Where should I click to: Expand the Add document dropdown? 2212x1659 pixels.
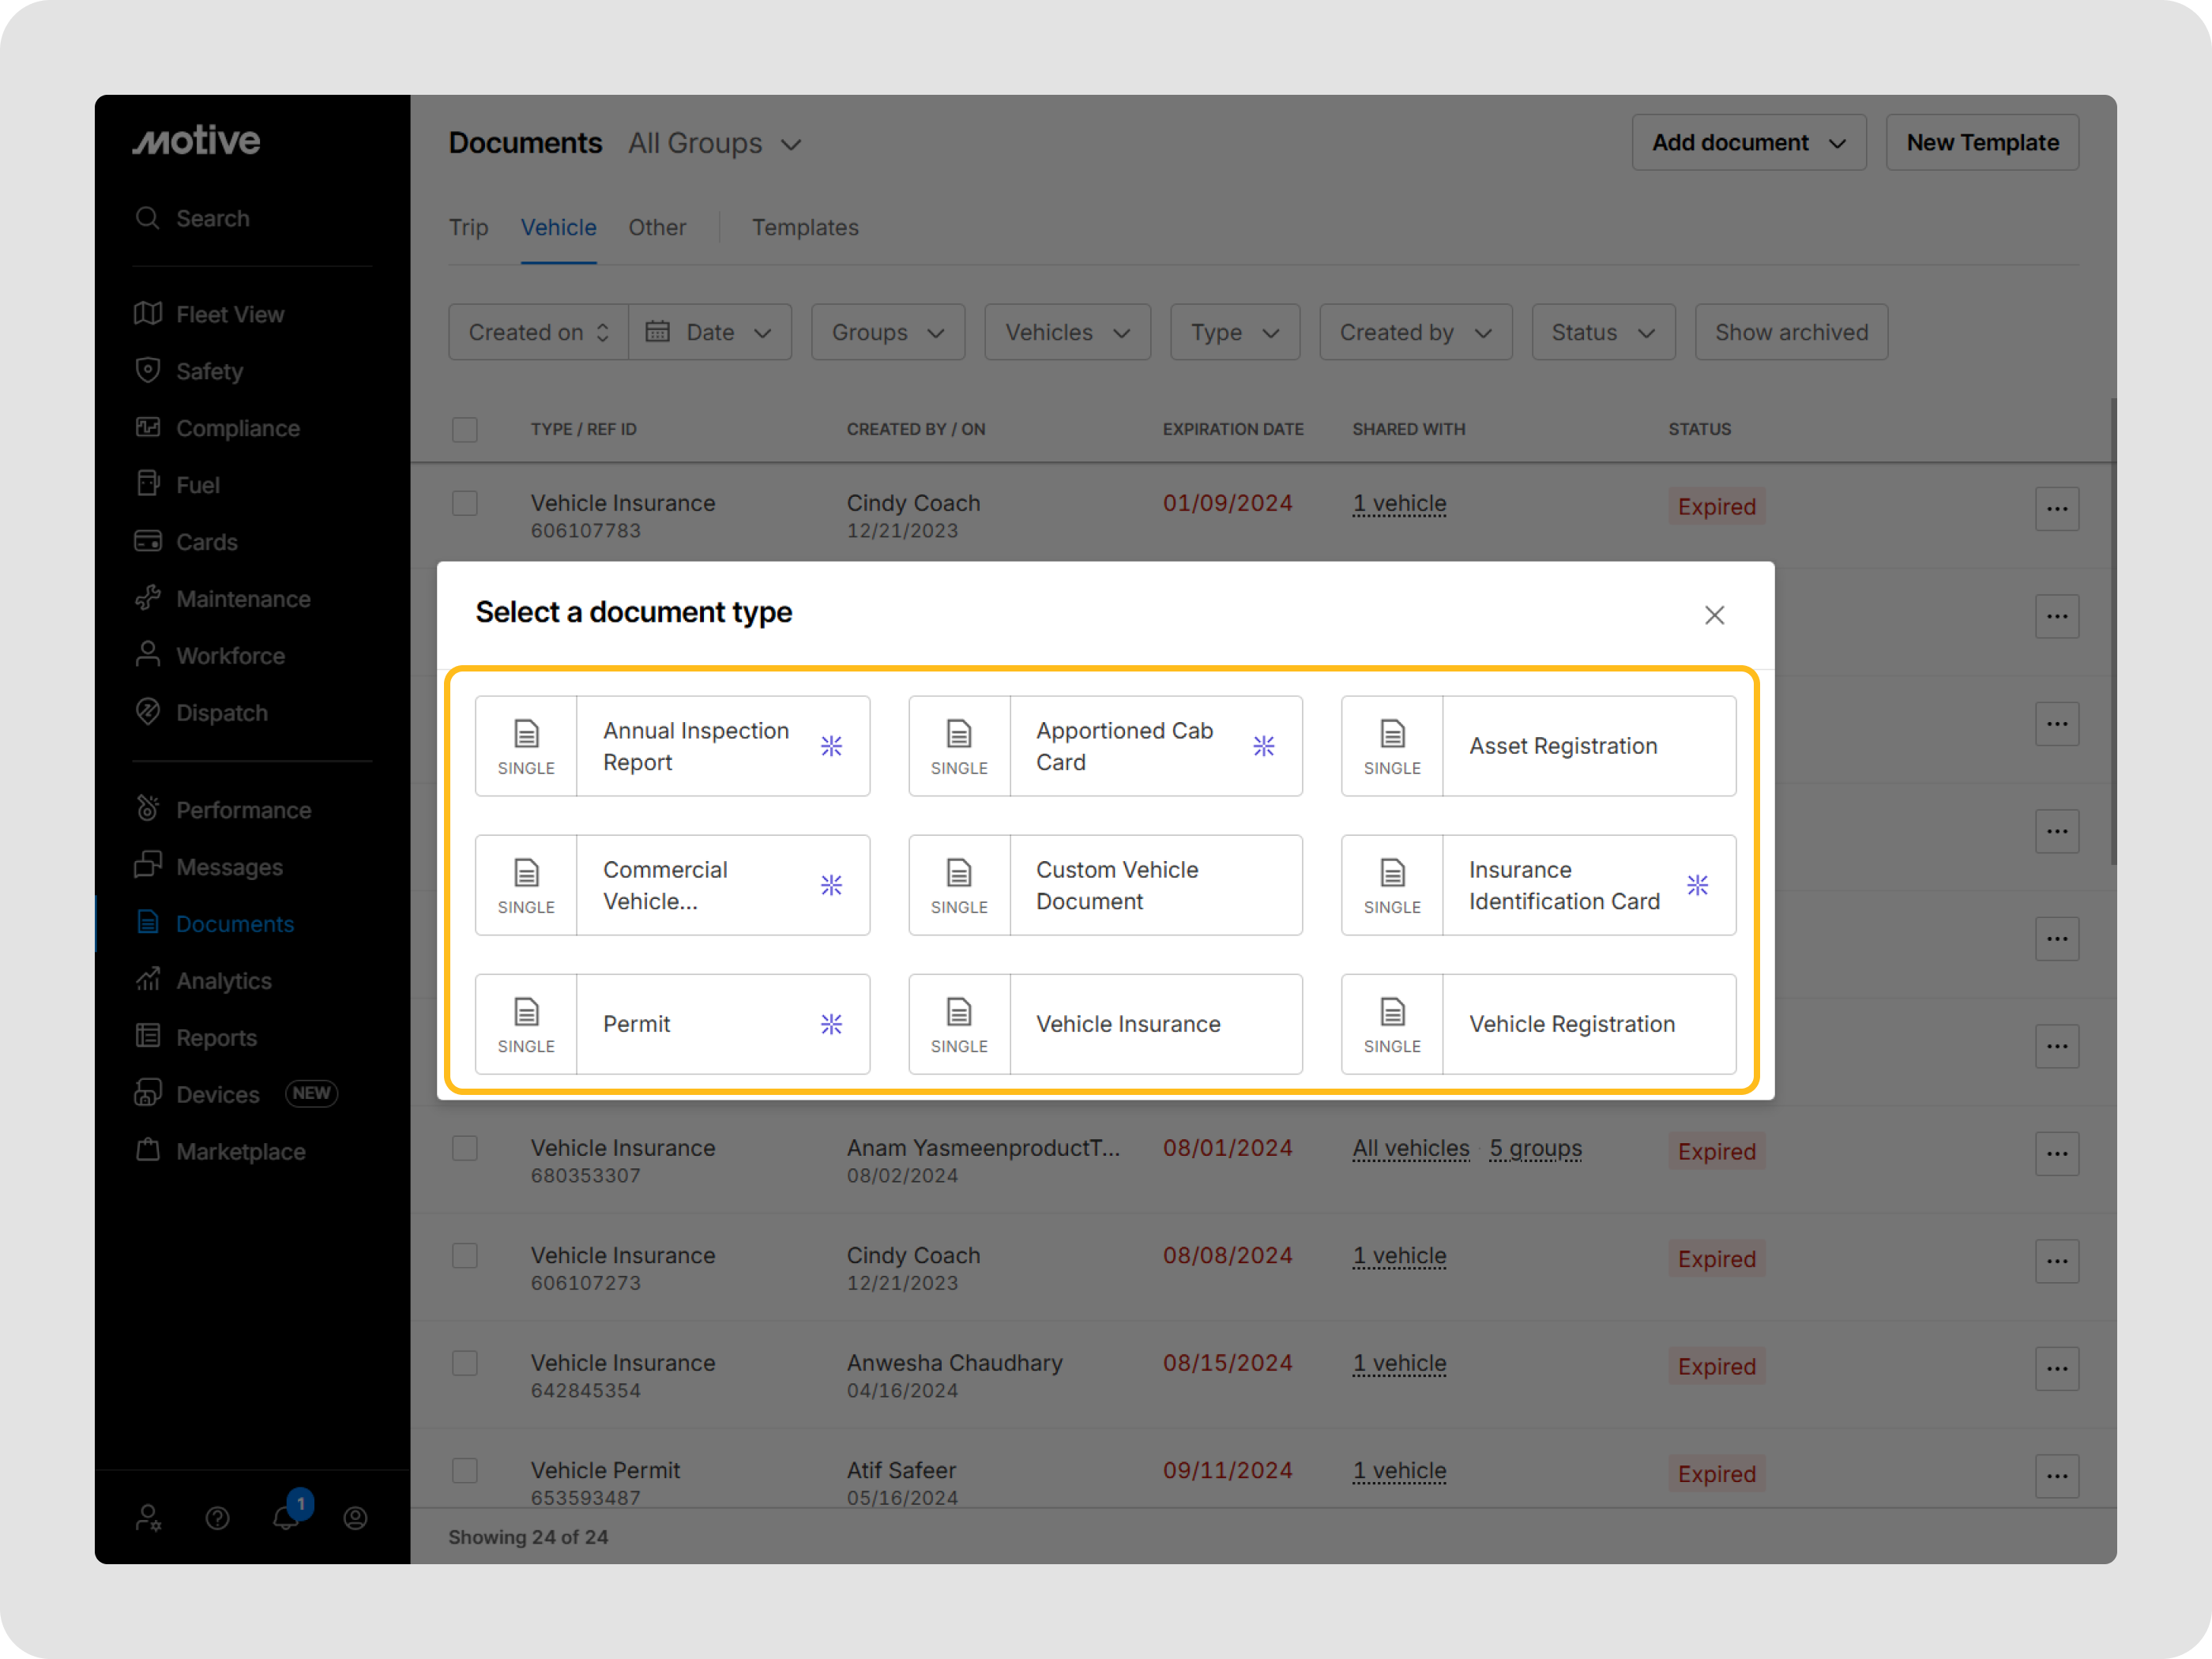pyautogui.click(x=1748, y=143)
